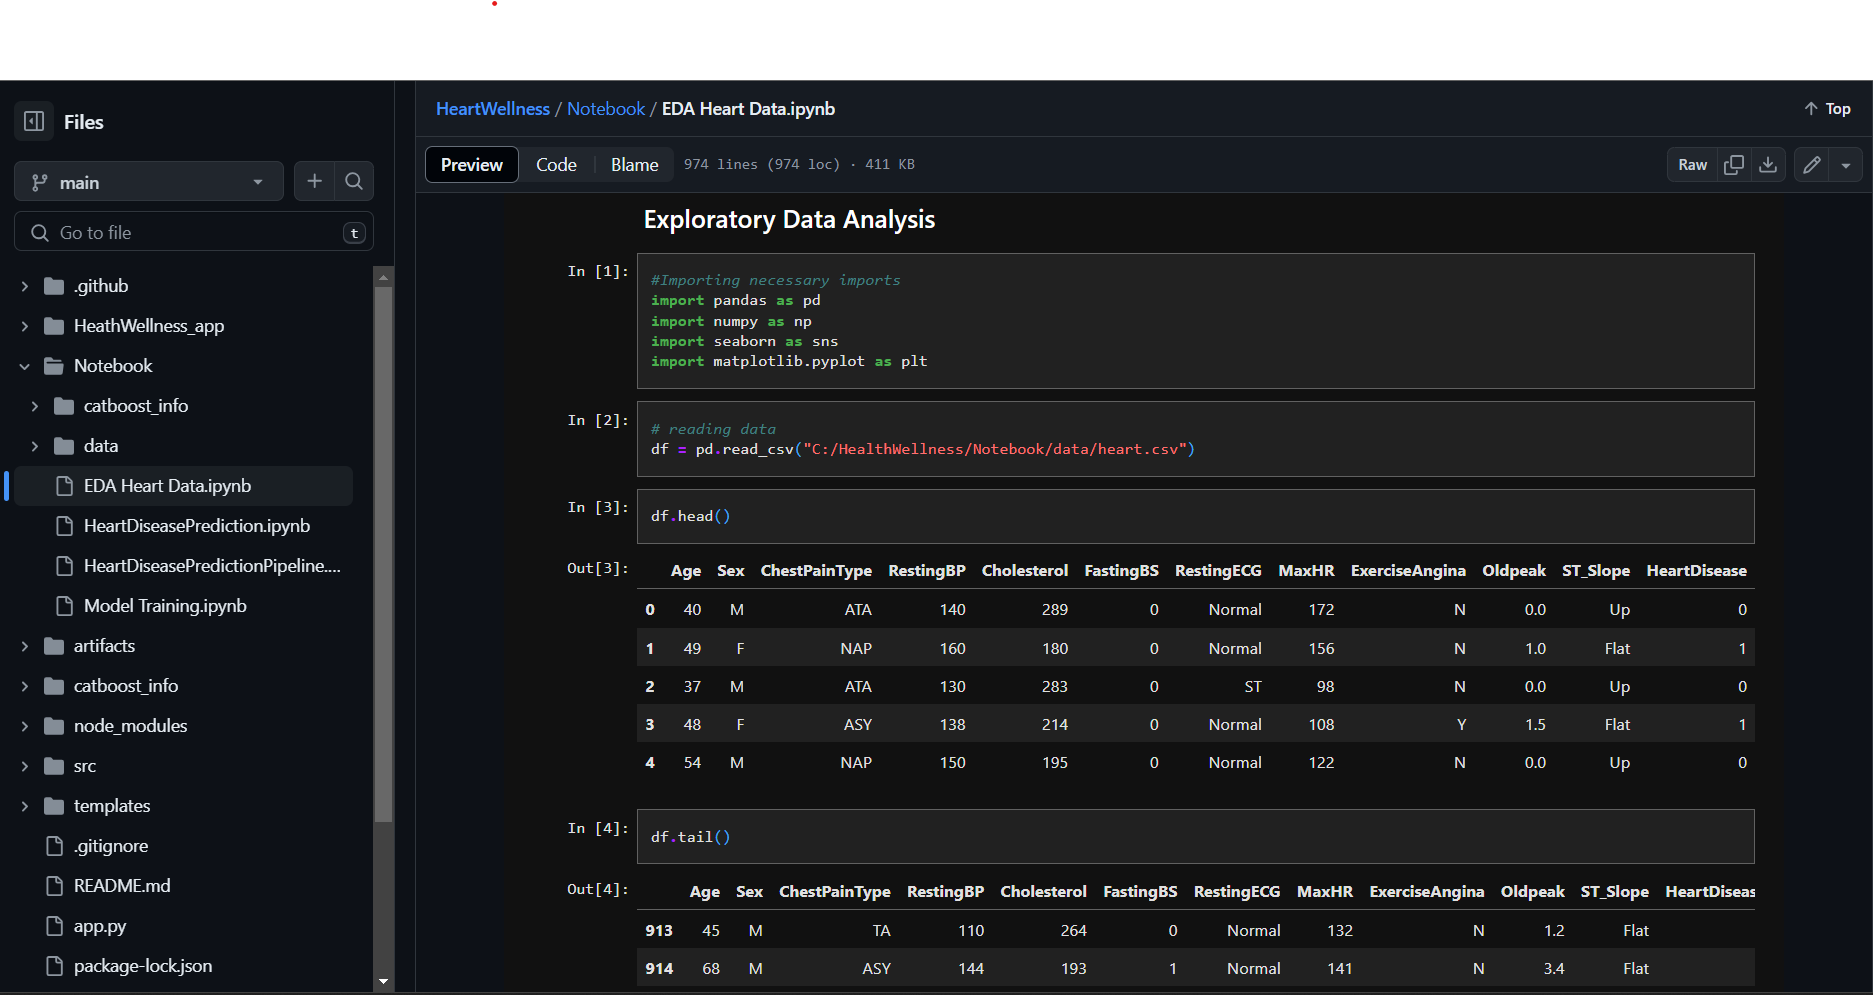Collapse the Files side panel icon
Image resolution: width=1873 pixels, height=995 pixels.
click(34, 121)
